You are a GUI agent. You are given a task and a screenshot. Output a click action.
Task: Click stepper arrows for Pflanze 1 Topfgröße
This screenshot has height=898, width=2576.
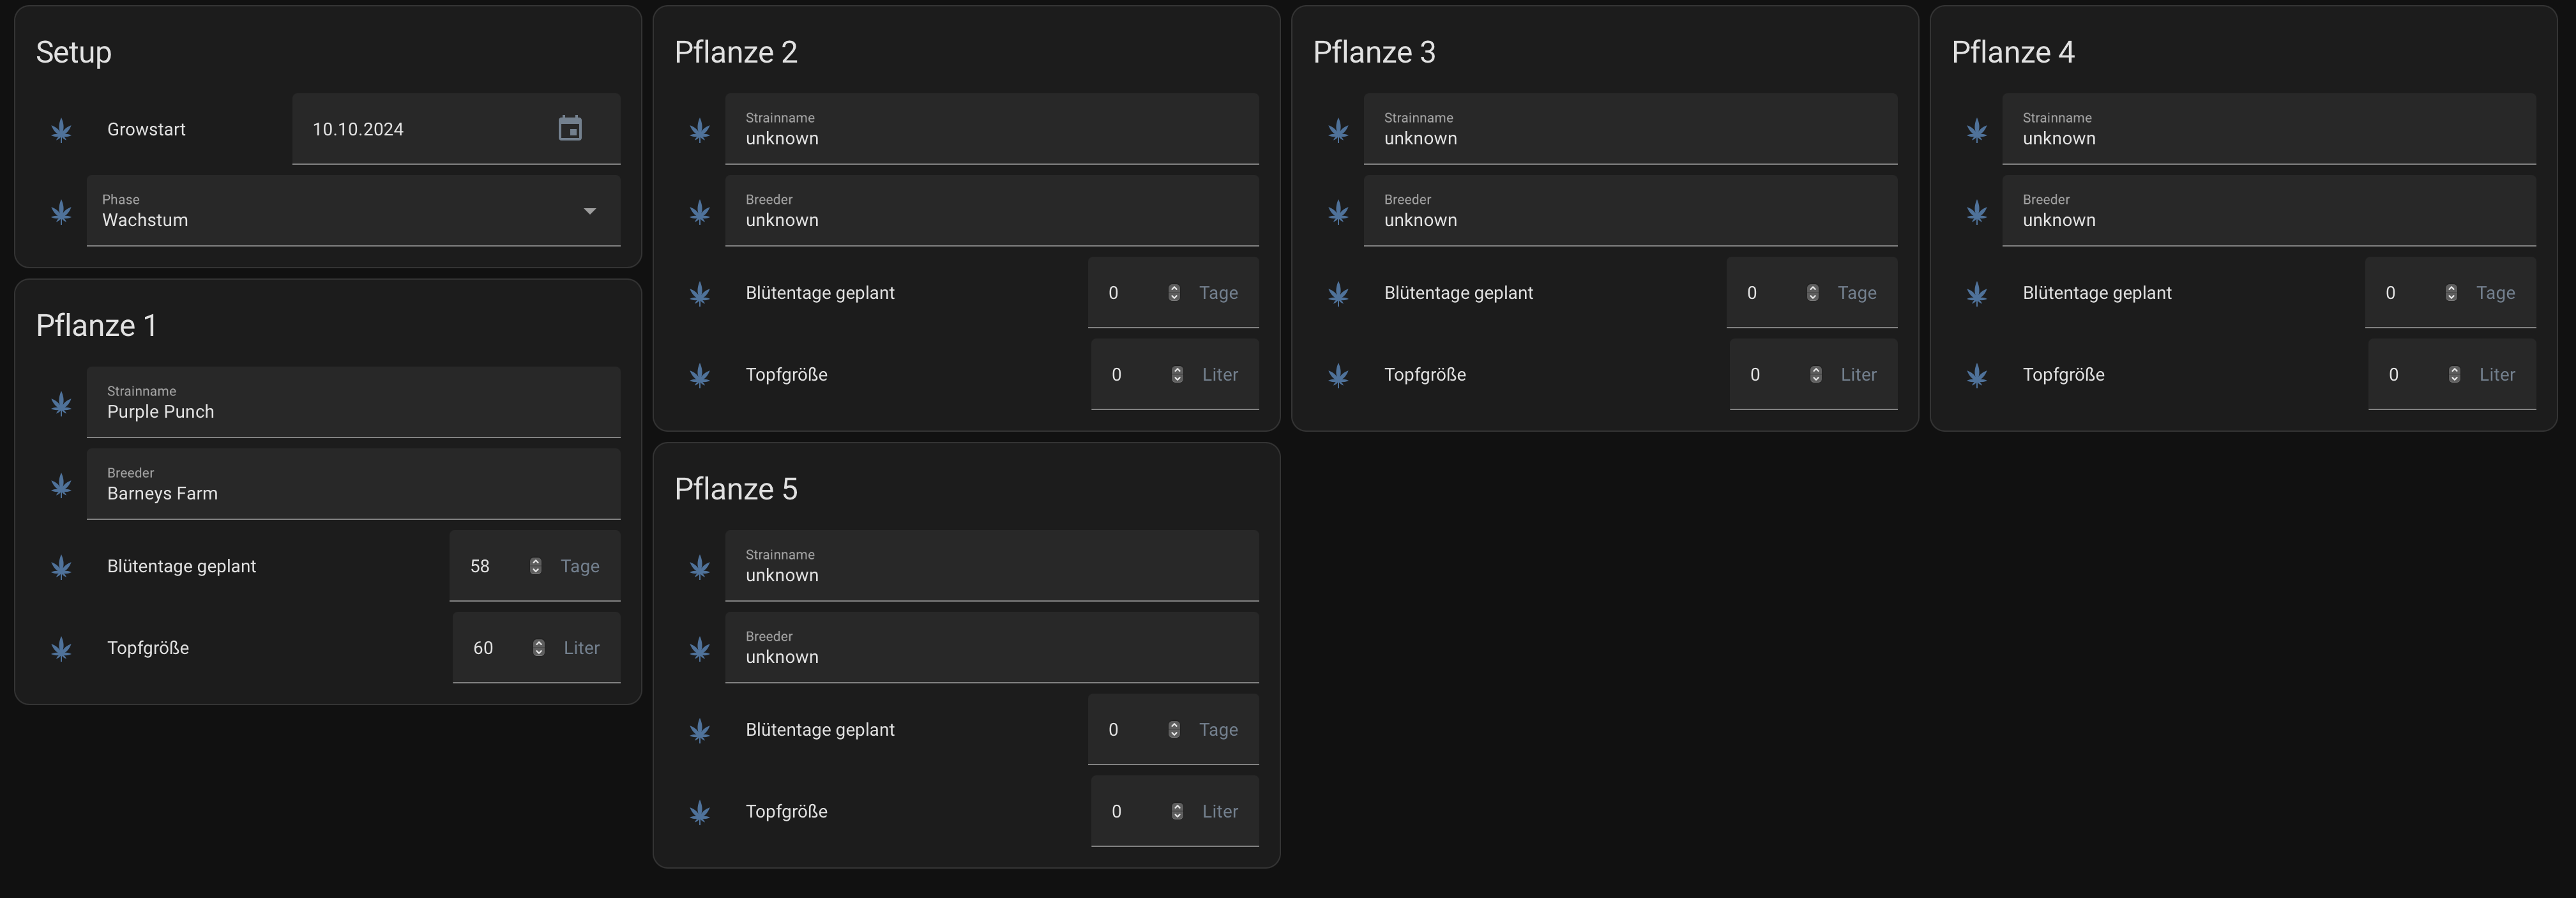(x=539, y=648)
